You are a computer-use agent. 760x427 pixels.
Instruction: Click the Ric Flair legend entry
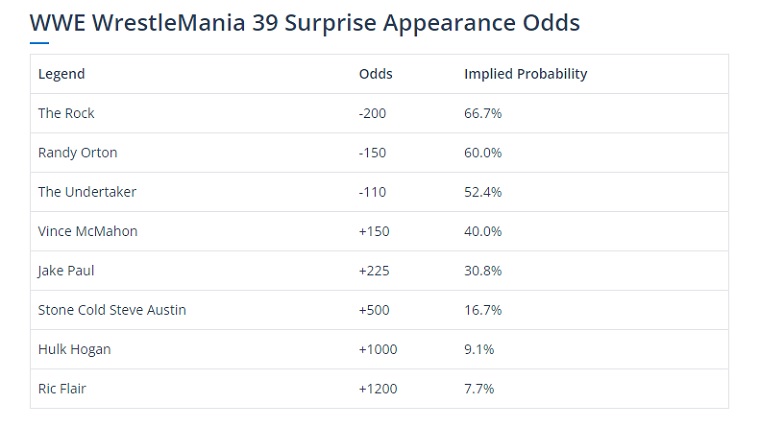pyautogui.click(x=62, y=388)
